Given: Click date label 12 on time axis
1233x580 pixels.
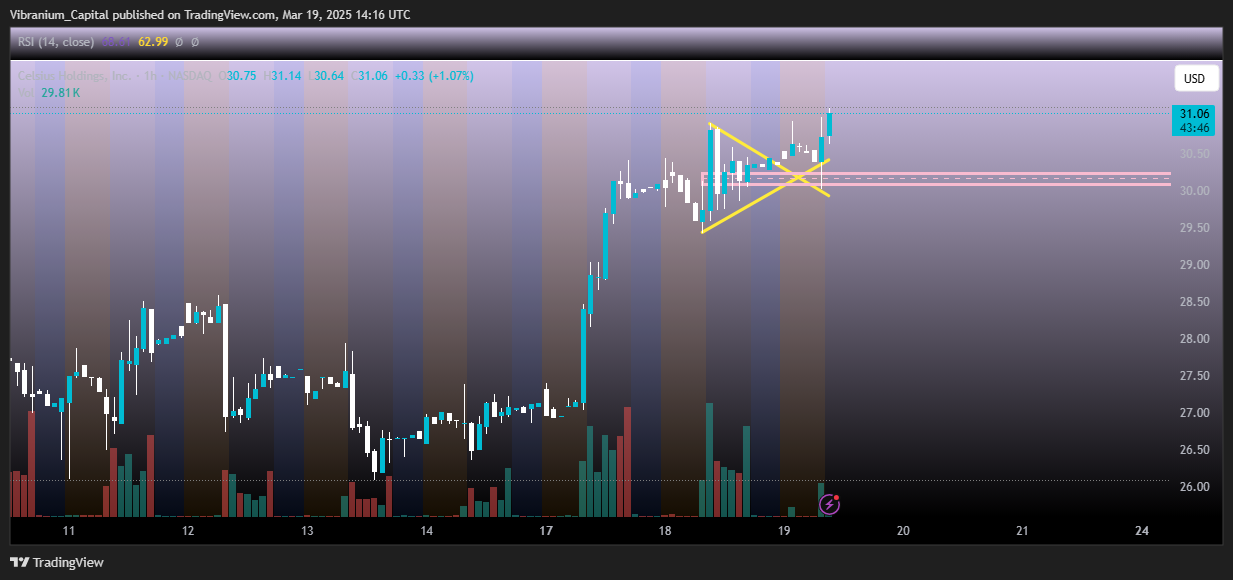Looking at the screenshot, I should [x=188, y=531].
